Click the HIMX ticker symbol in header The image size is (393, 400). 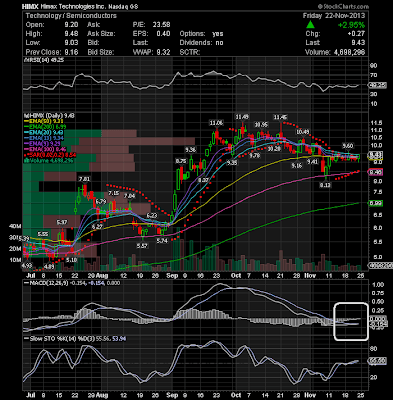[x=30, y=7]
